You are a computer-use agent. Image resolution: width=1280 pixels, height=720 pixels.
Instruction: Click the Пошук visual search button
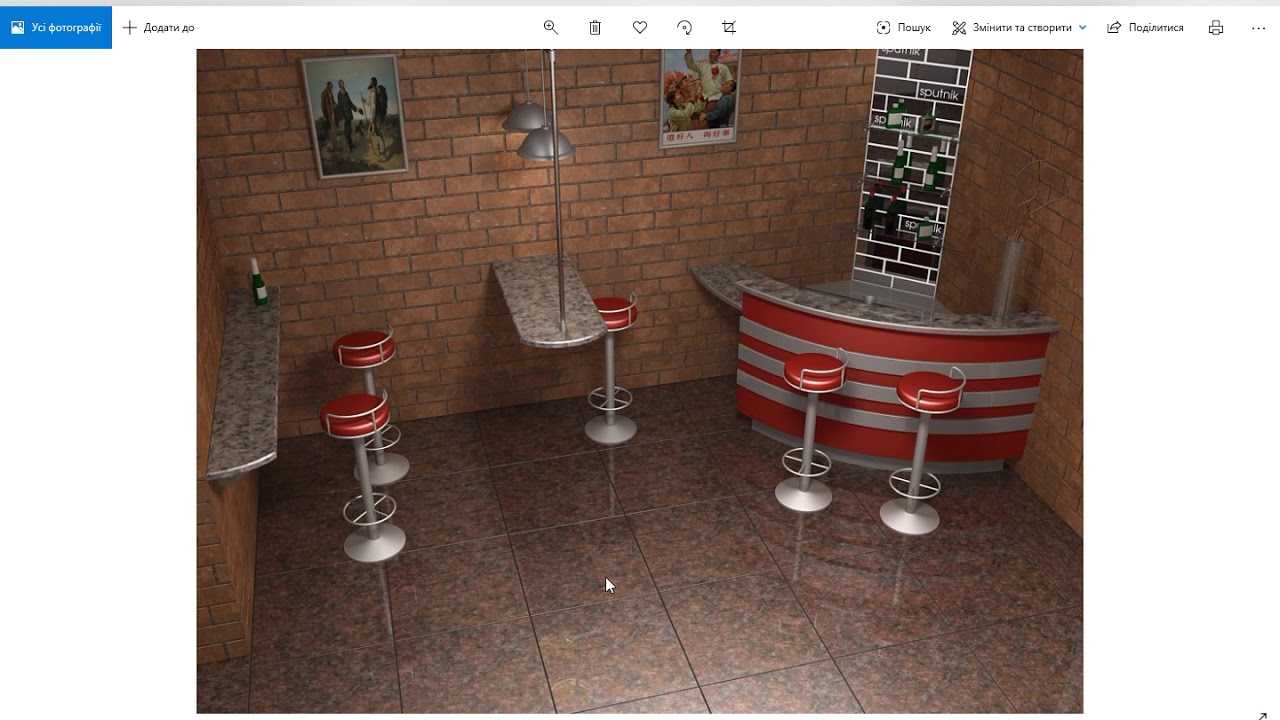click(903, 28)
